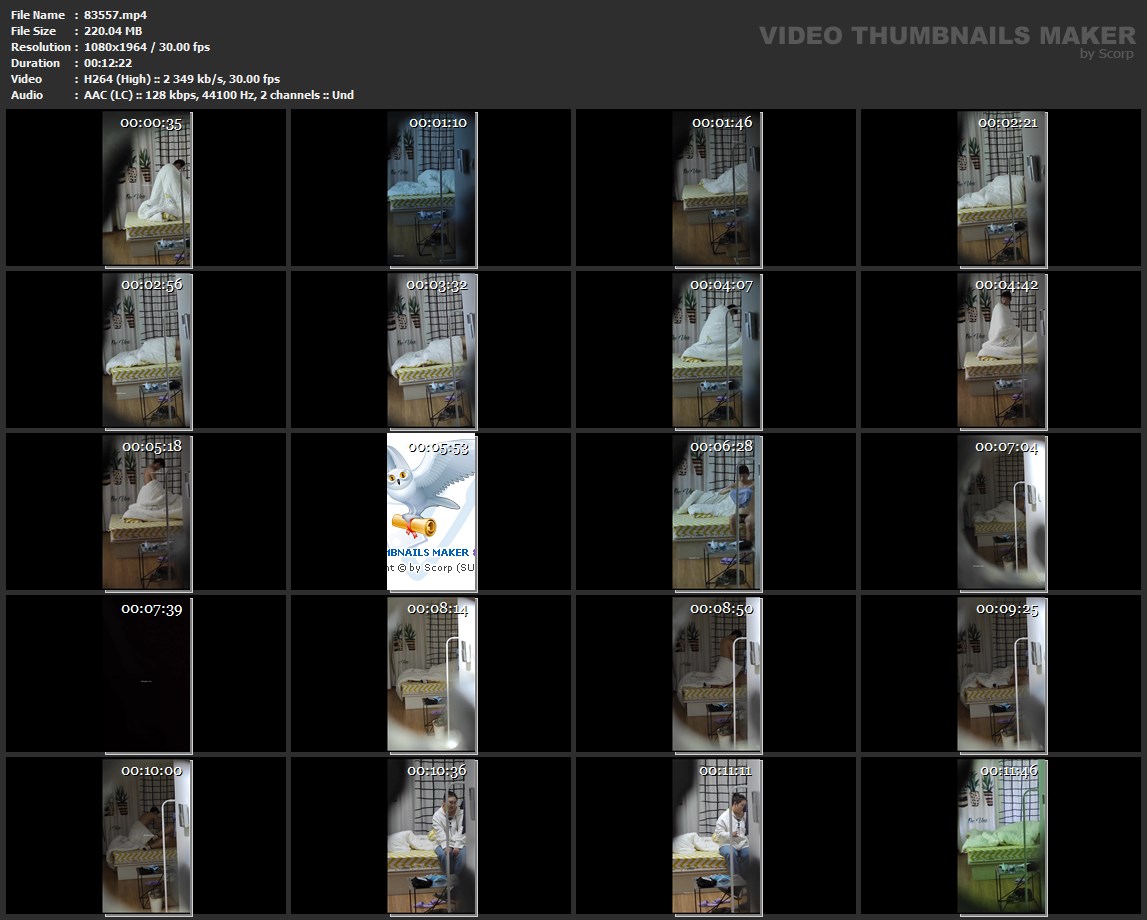Click the thumbnail at timestamp 00:00:35
1147x920 pixels.
(146, 188)
